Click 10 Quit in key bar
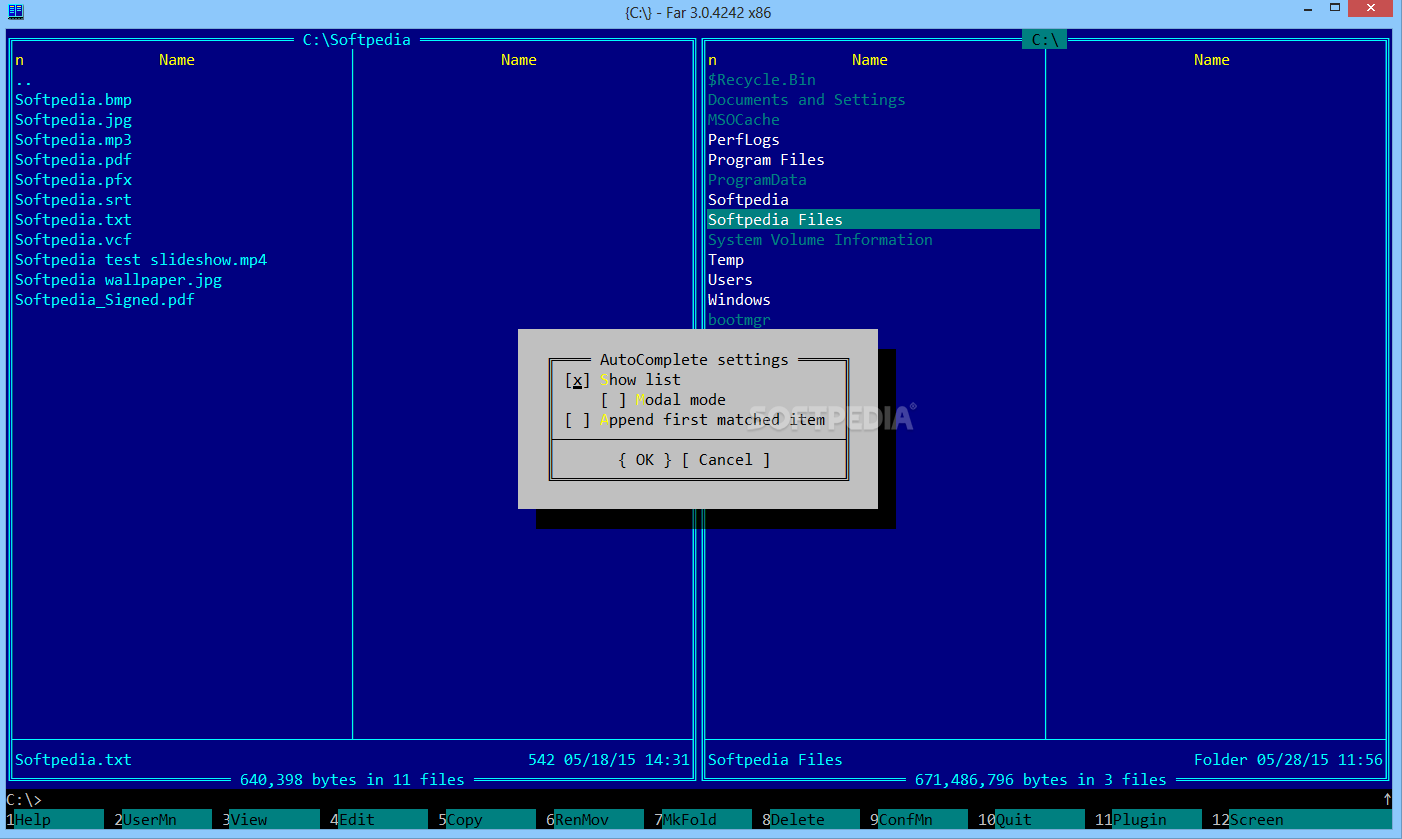The height and width of the screenshot is (839, 1402). point(1031,820)
